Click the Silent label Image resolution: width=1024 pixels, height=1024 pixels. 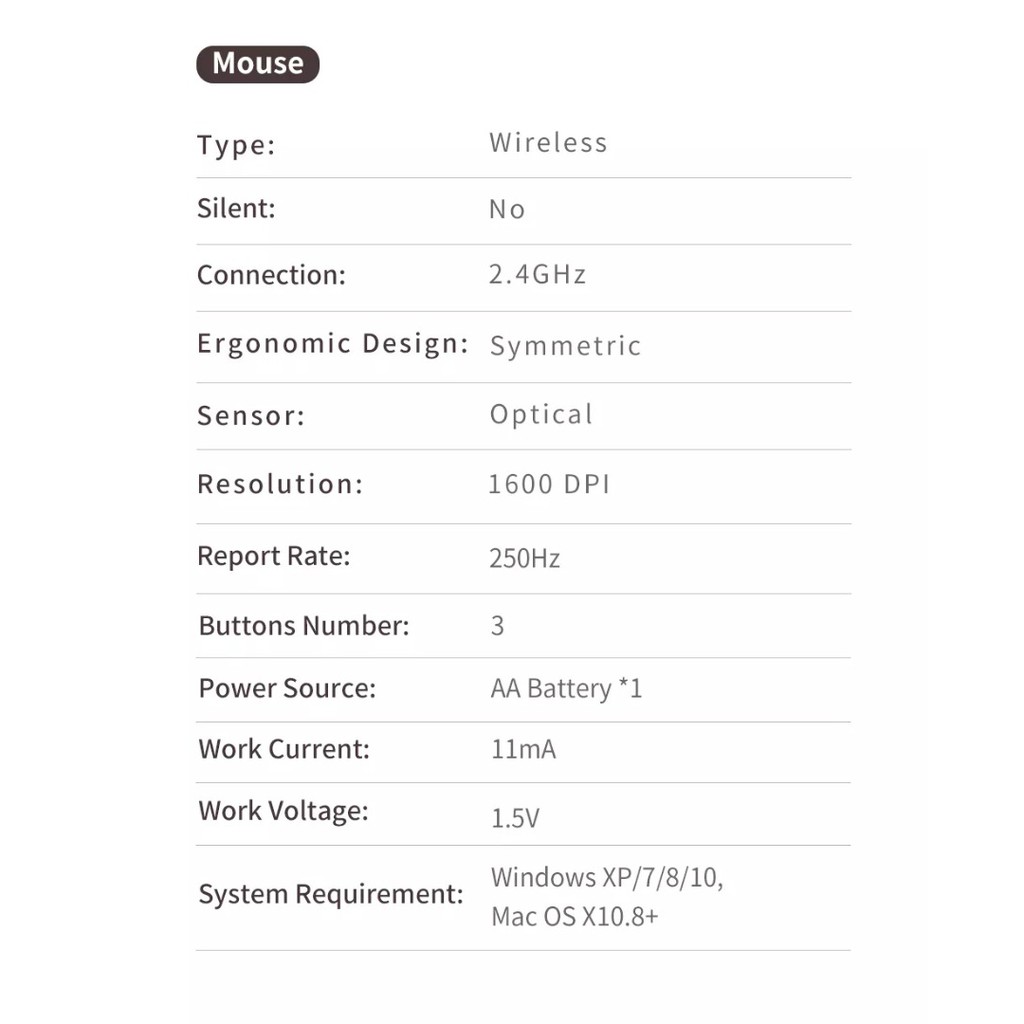tap(236, 209)
